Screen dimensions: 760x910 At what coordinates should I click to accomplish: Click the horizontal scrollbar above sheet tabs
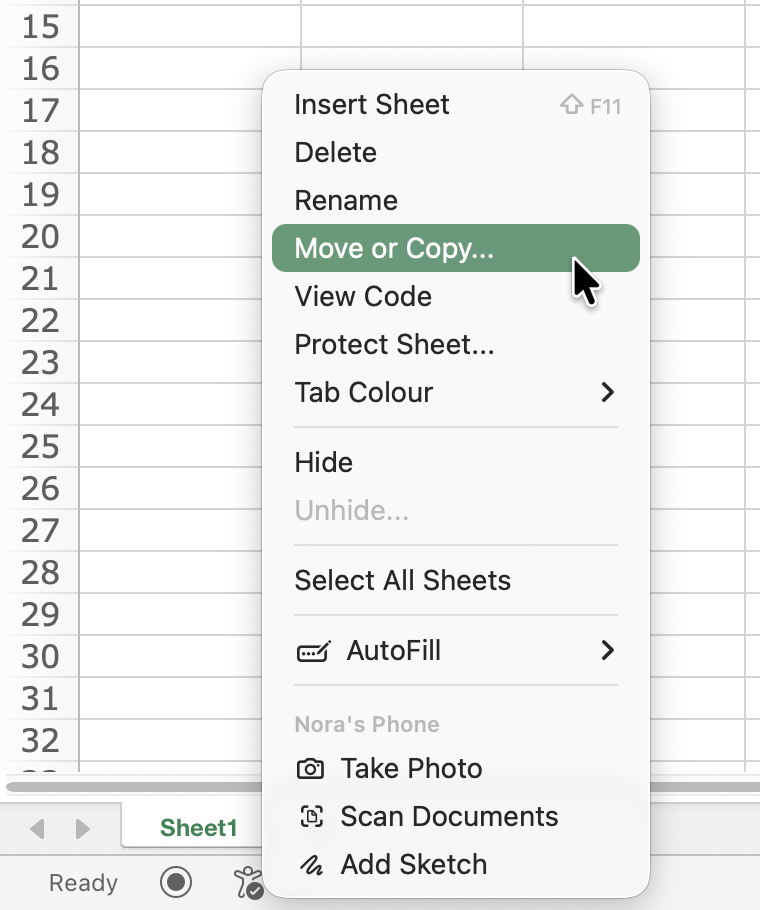(x=130, y=787)
